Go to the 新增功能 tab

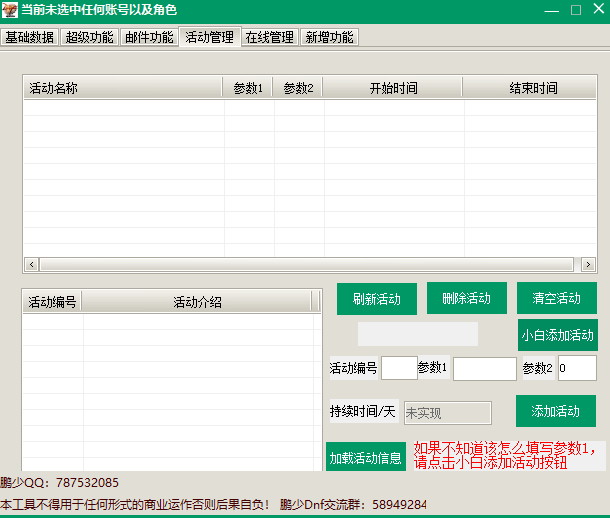(329, 37)
